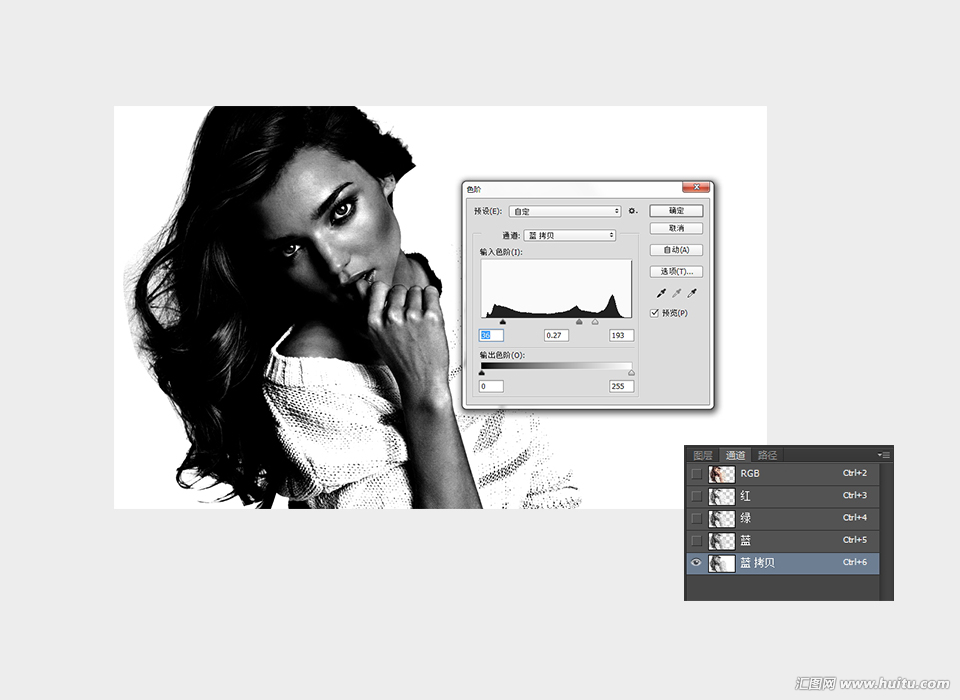Focus the output shadow field showing 0
Viewport: 960px width, 700px height.
(x=491, y=386)
